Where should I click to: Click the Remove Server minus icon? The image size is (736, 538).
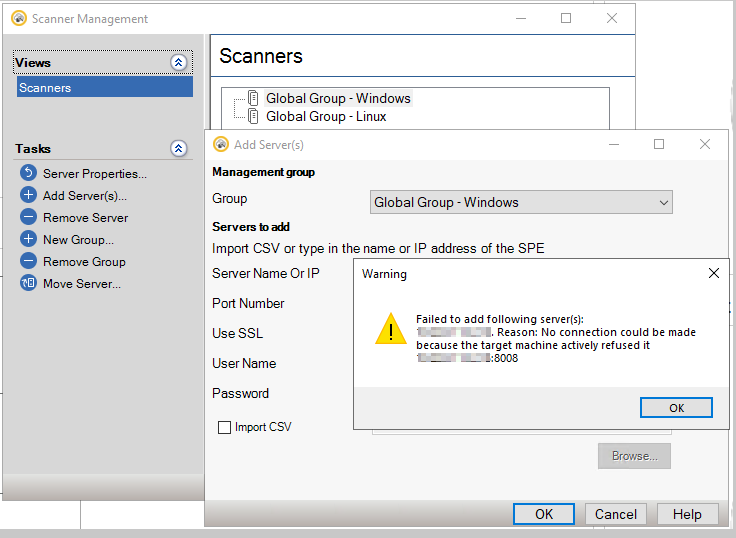pos(28,217)
